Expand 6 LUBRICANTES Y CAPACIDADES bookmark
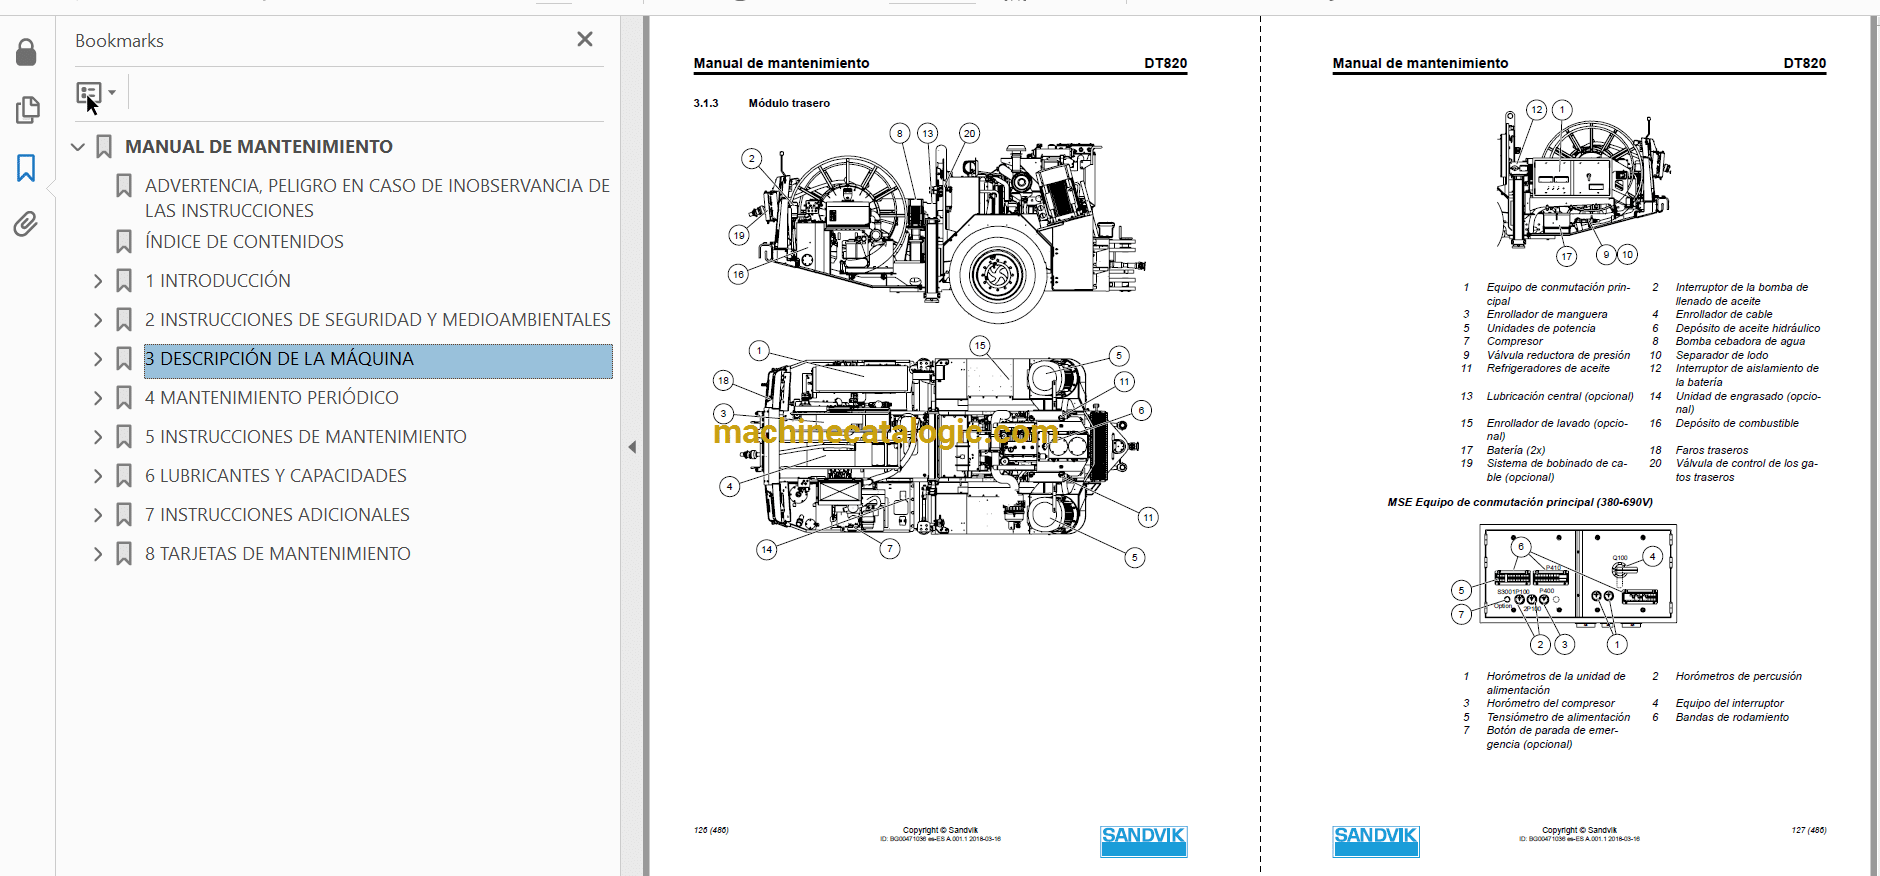Image resolution: width=1880 pixels, height=876 pixels. click(98, 476)
